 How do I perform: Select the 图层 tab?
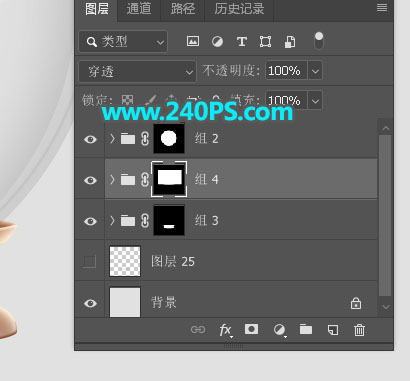pos(96,9)
